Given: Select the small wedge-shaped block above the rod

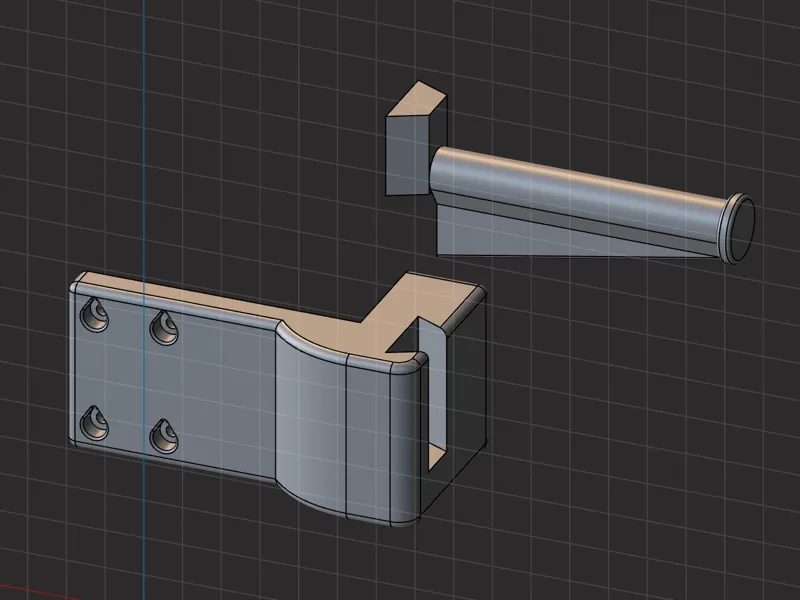Looking at the screenshot, I should pyautogui.click(x=415, y=139).
